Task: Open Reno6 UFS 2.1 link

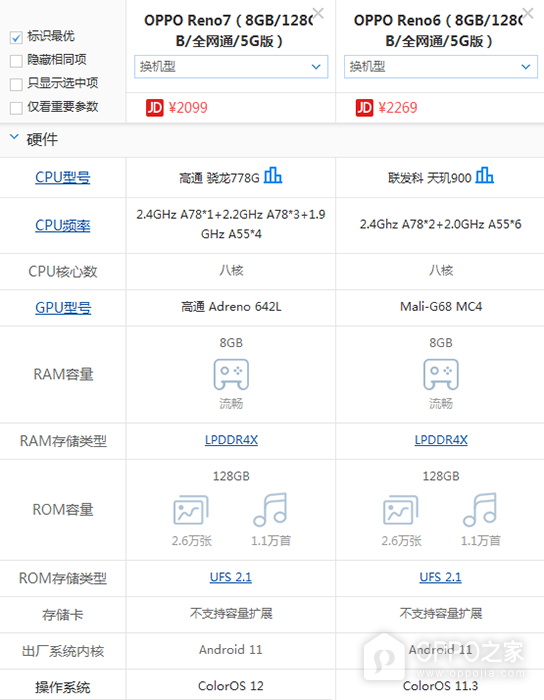Action: [x=440, y=577]
